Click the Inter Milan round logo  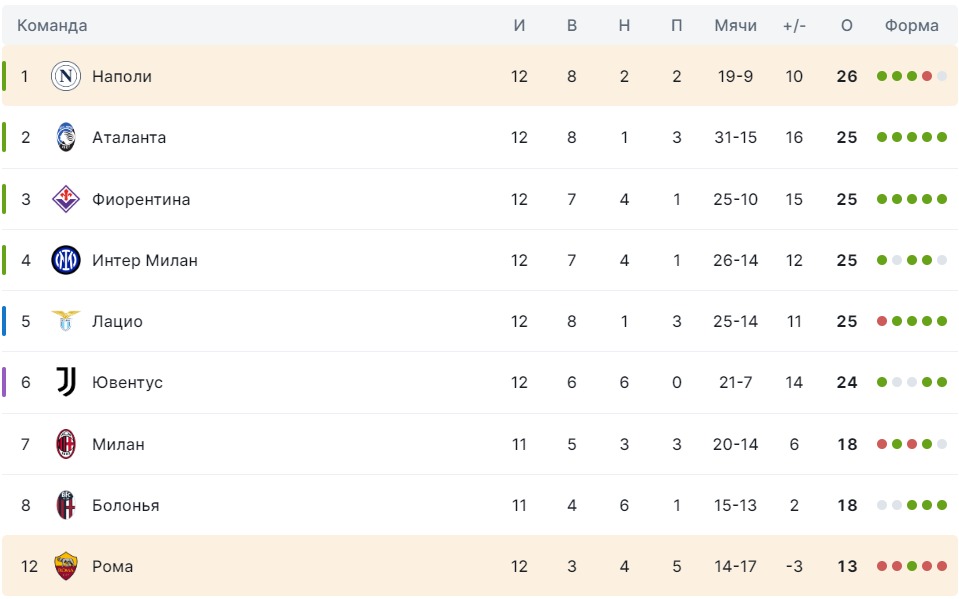(x=65, y=260)
